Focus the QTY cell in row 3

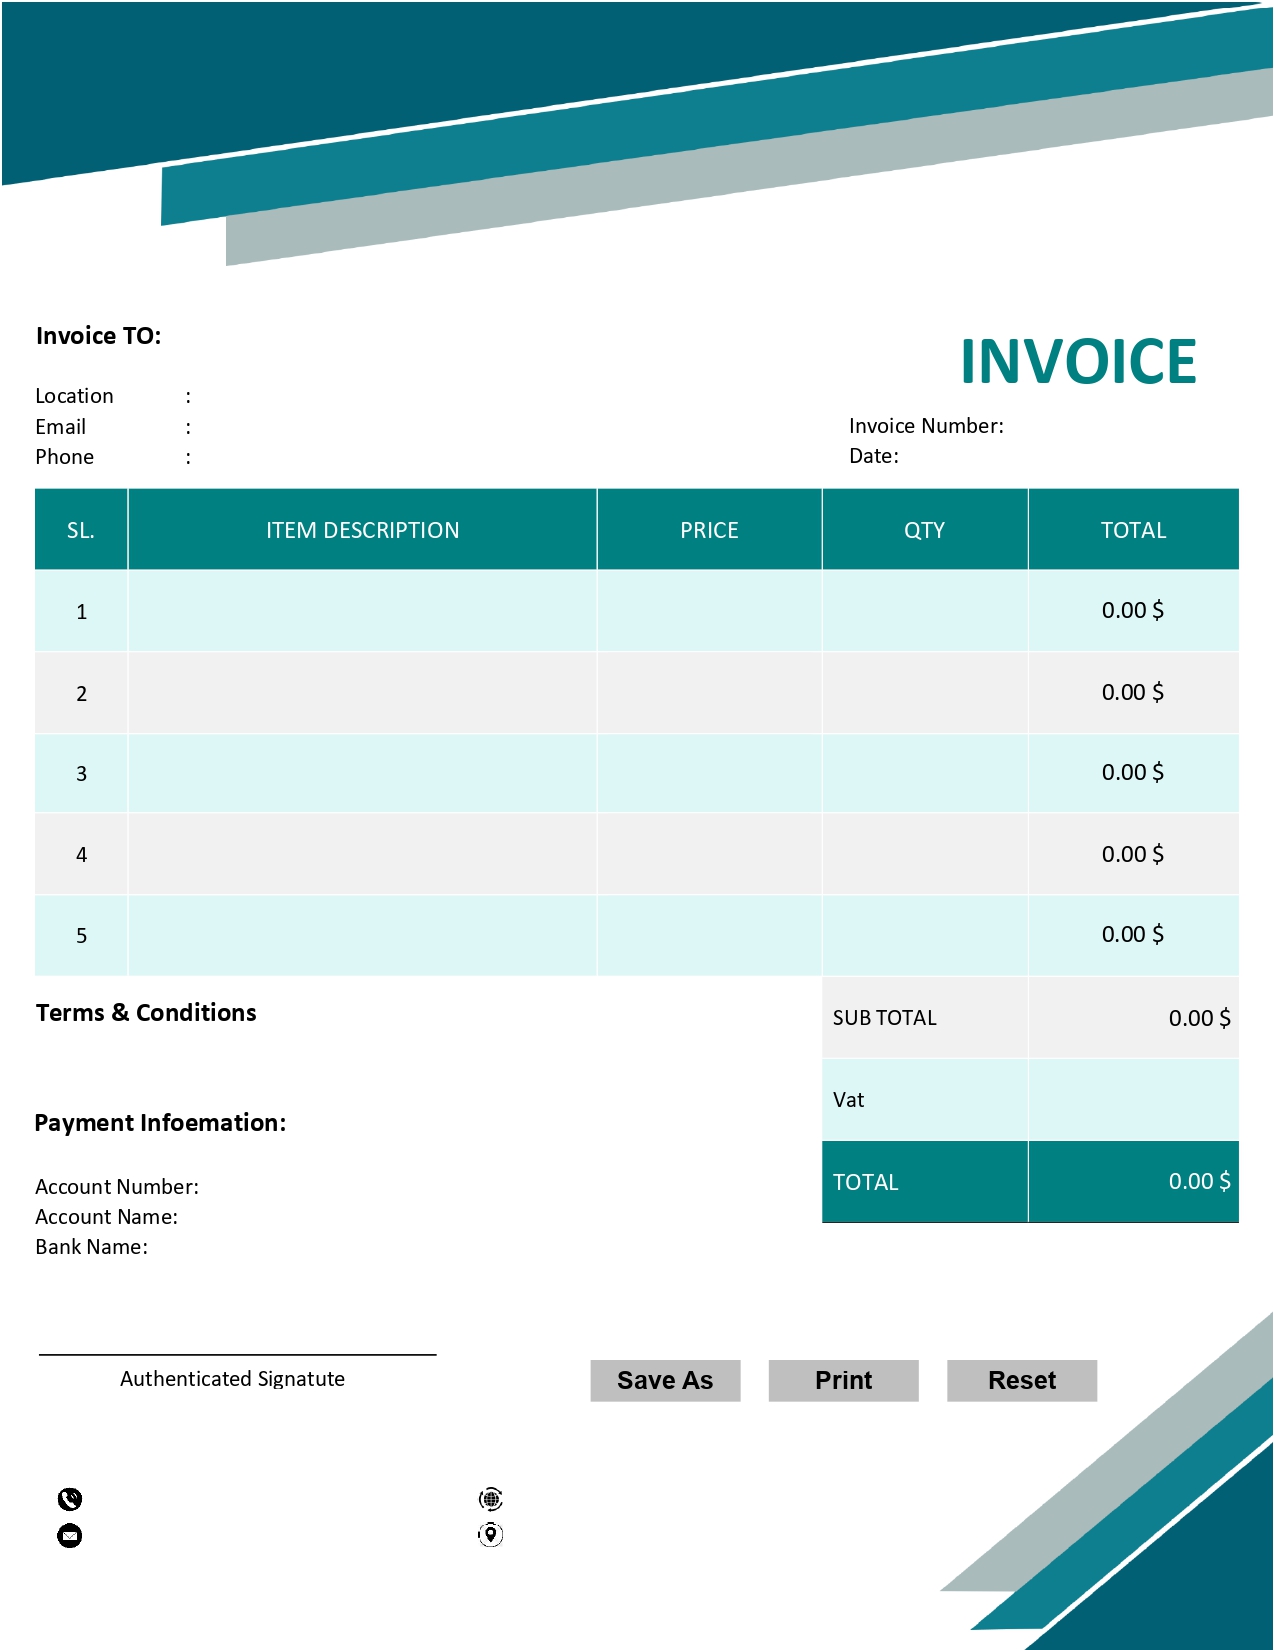pyautogui.click(x=924, y=773)
